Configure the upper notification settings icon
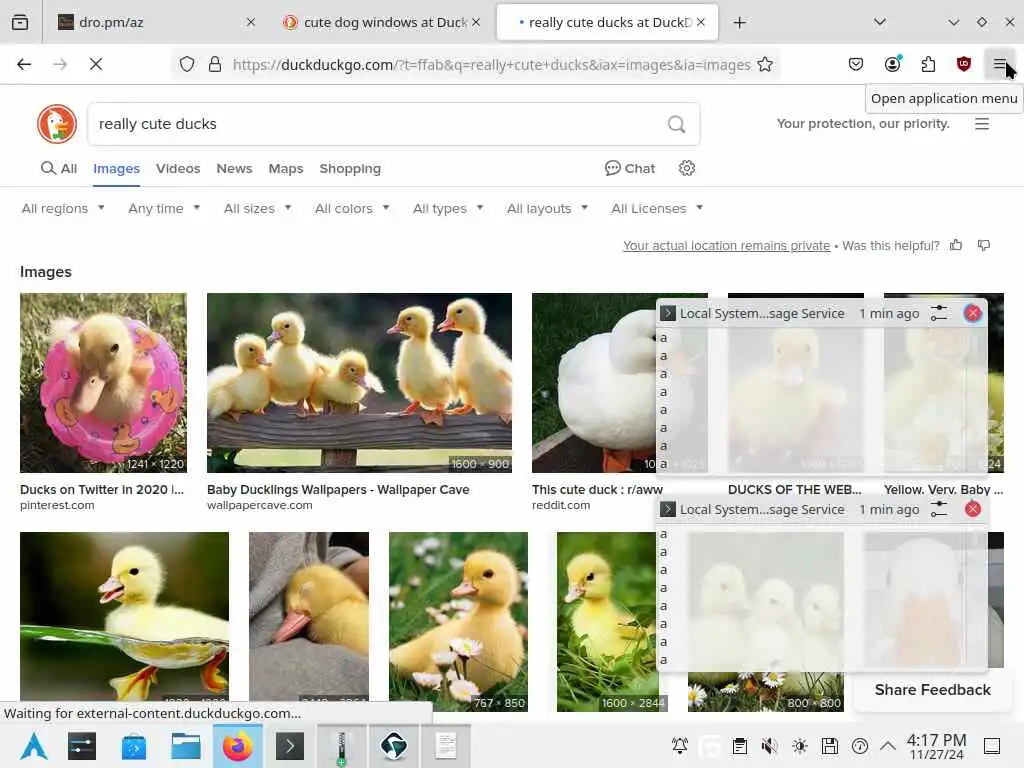The image size is (1024, 768). [x=938, y=313]
